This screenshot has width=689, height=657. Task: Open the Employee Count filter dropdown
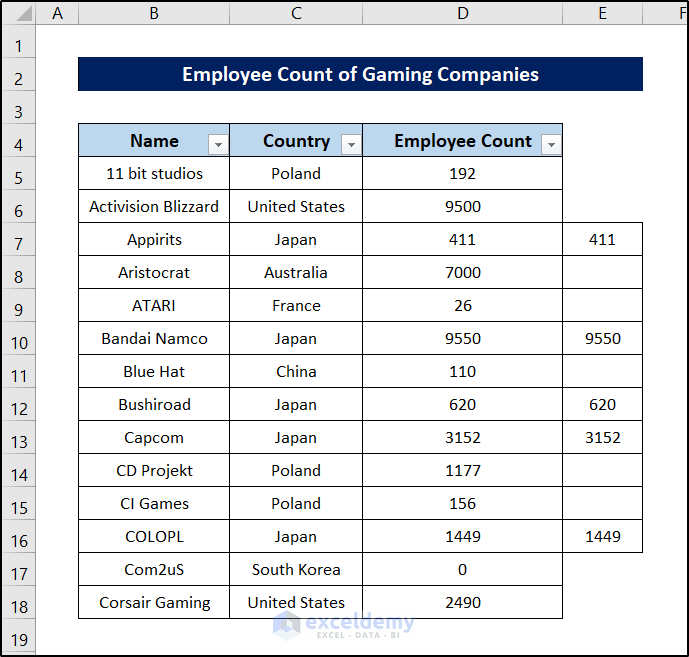click(x=551, y=144)
